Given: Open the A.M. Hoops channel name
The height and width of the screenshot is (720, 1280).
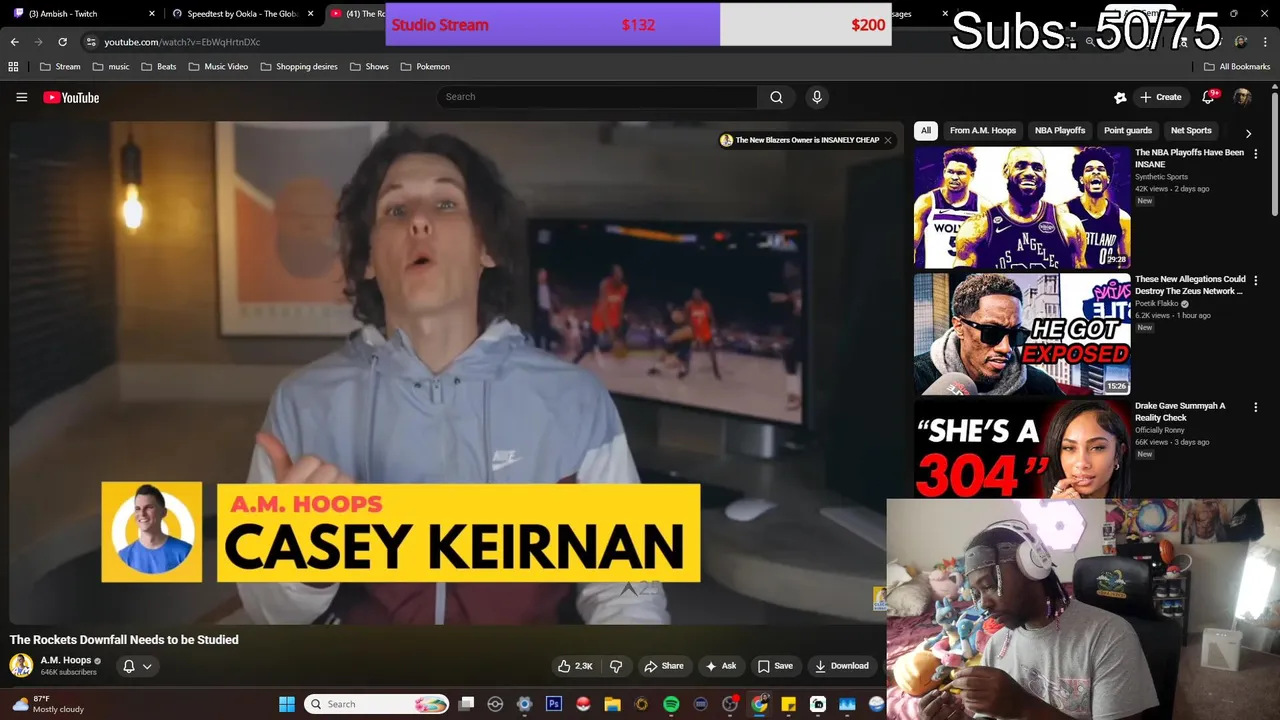Looking at the screenshot, I should (x=66, y=660).
